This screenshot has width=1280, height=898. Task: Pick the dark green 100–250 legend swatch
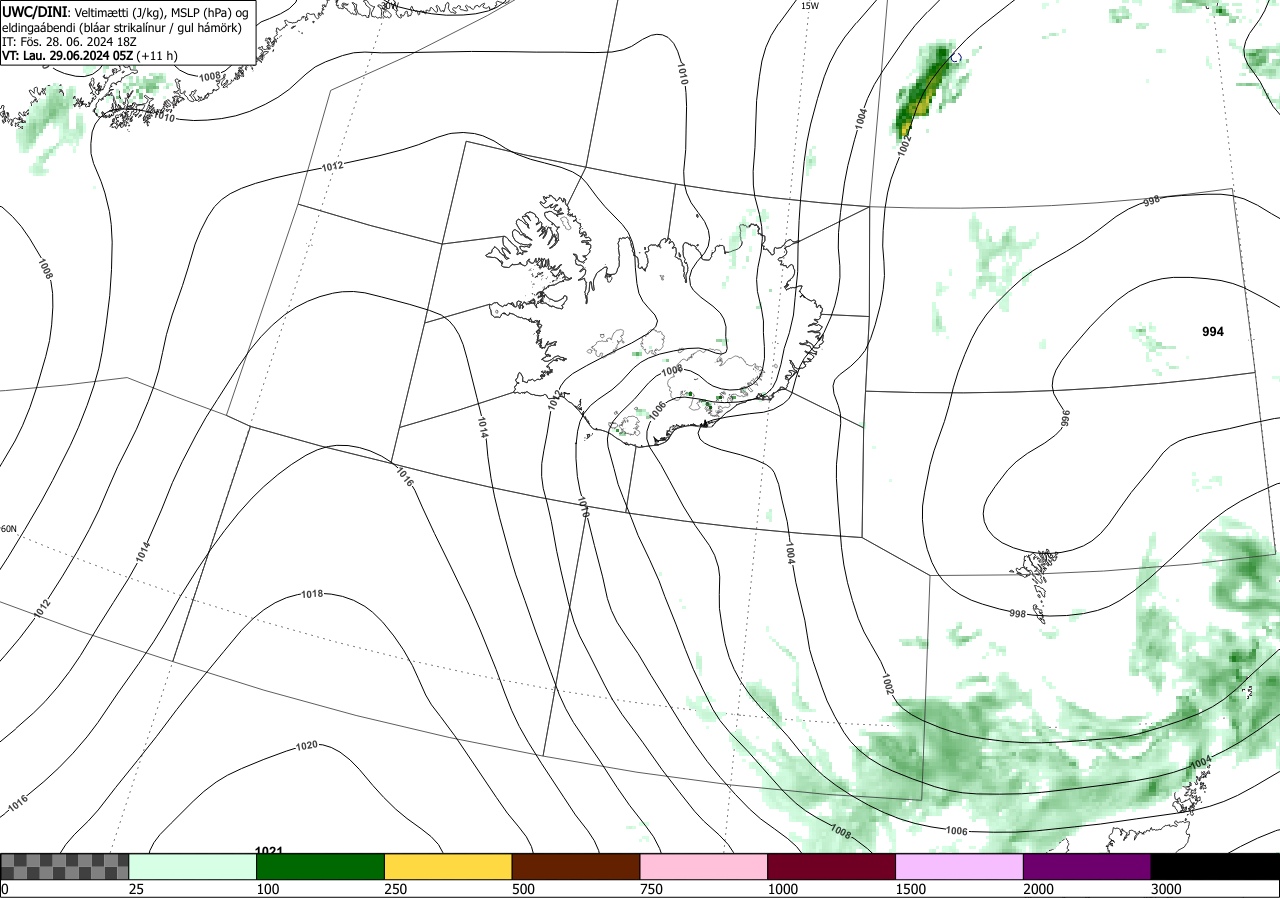pos(321,866)
